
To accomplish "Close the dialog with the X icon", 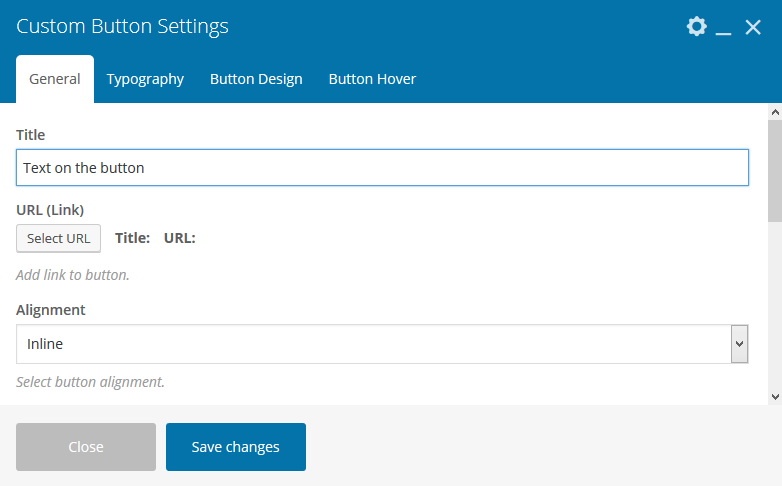I will point(753,27).
